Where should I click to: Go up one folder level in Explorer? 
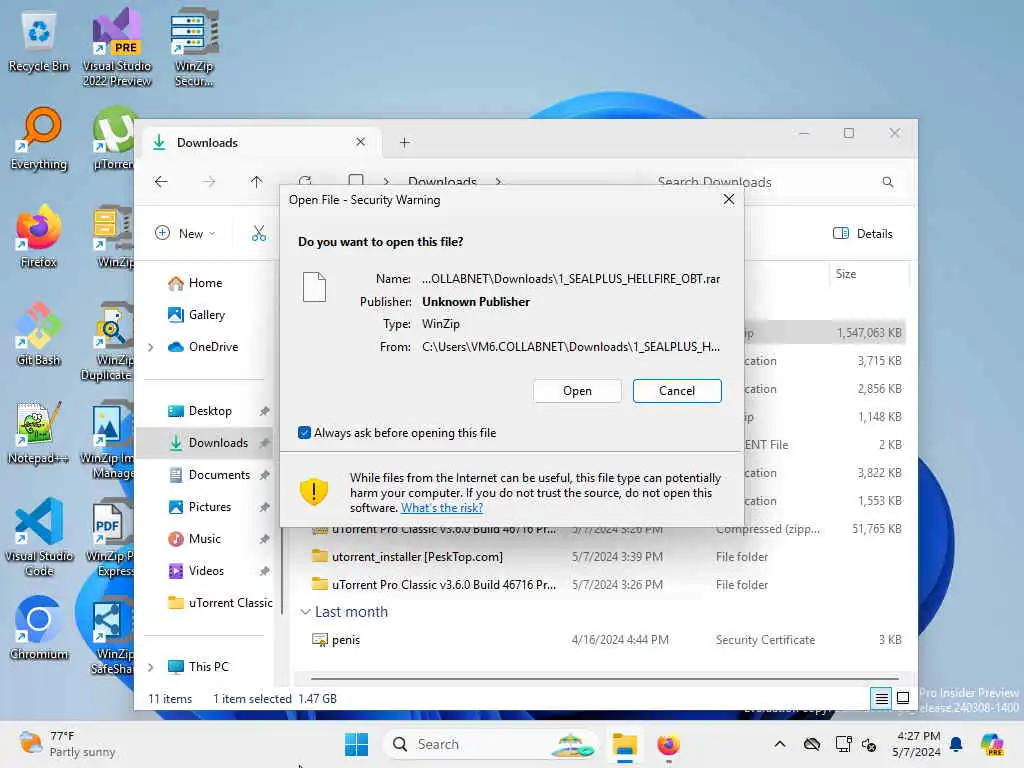coord(256,182)
